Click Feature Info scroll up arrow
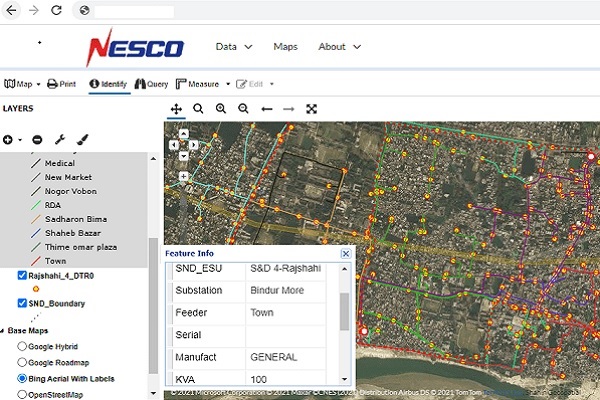This screenshot has width=600, height=400. 344,269
